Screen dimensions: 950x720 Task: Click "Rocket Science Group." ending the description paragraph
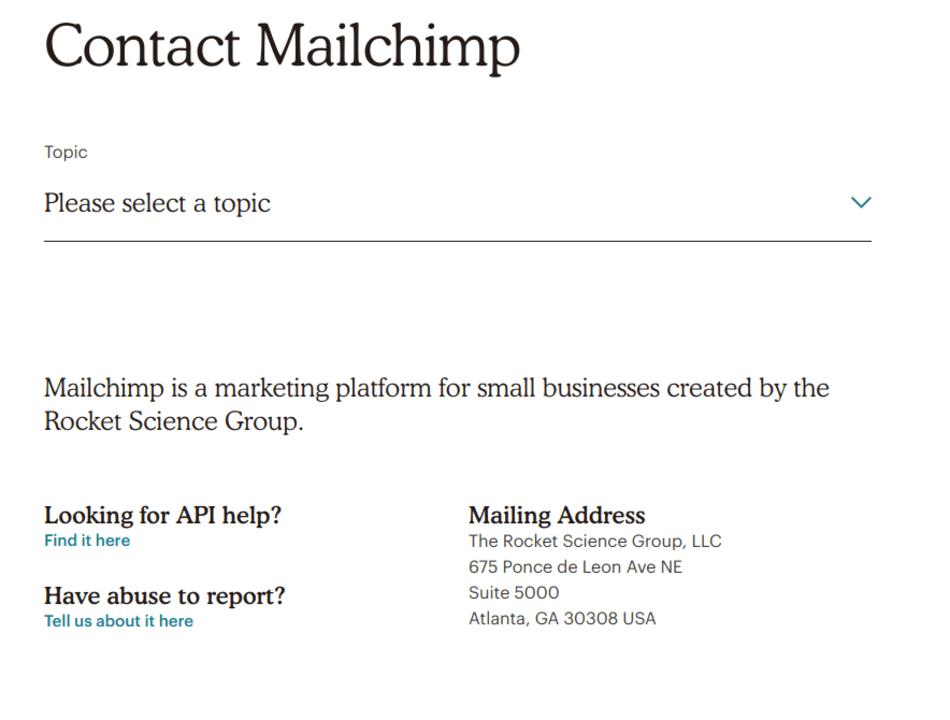tap(173, 421)
